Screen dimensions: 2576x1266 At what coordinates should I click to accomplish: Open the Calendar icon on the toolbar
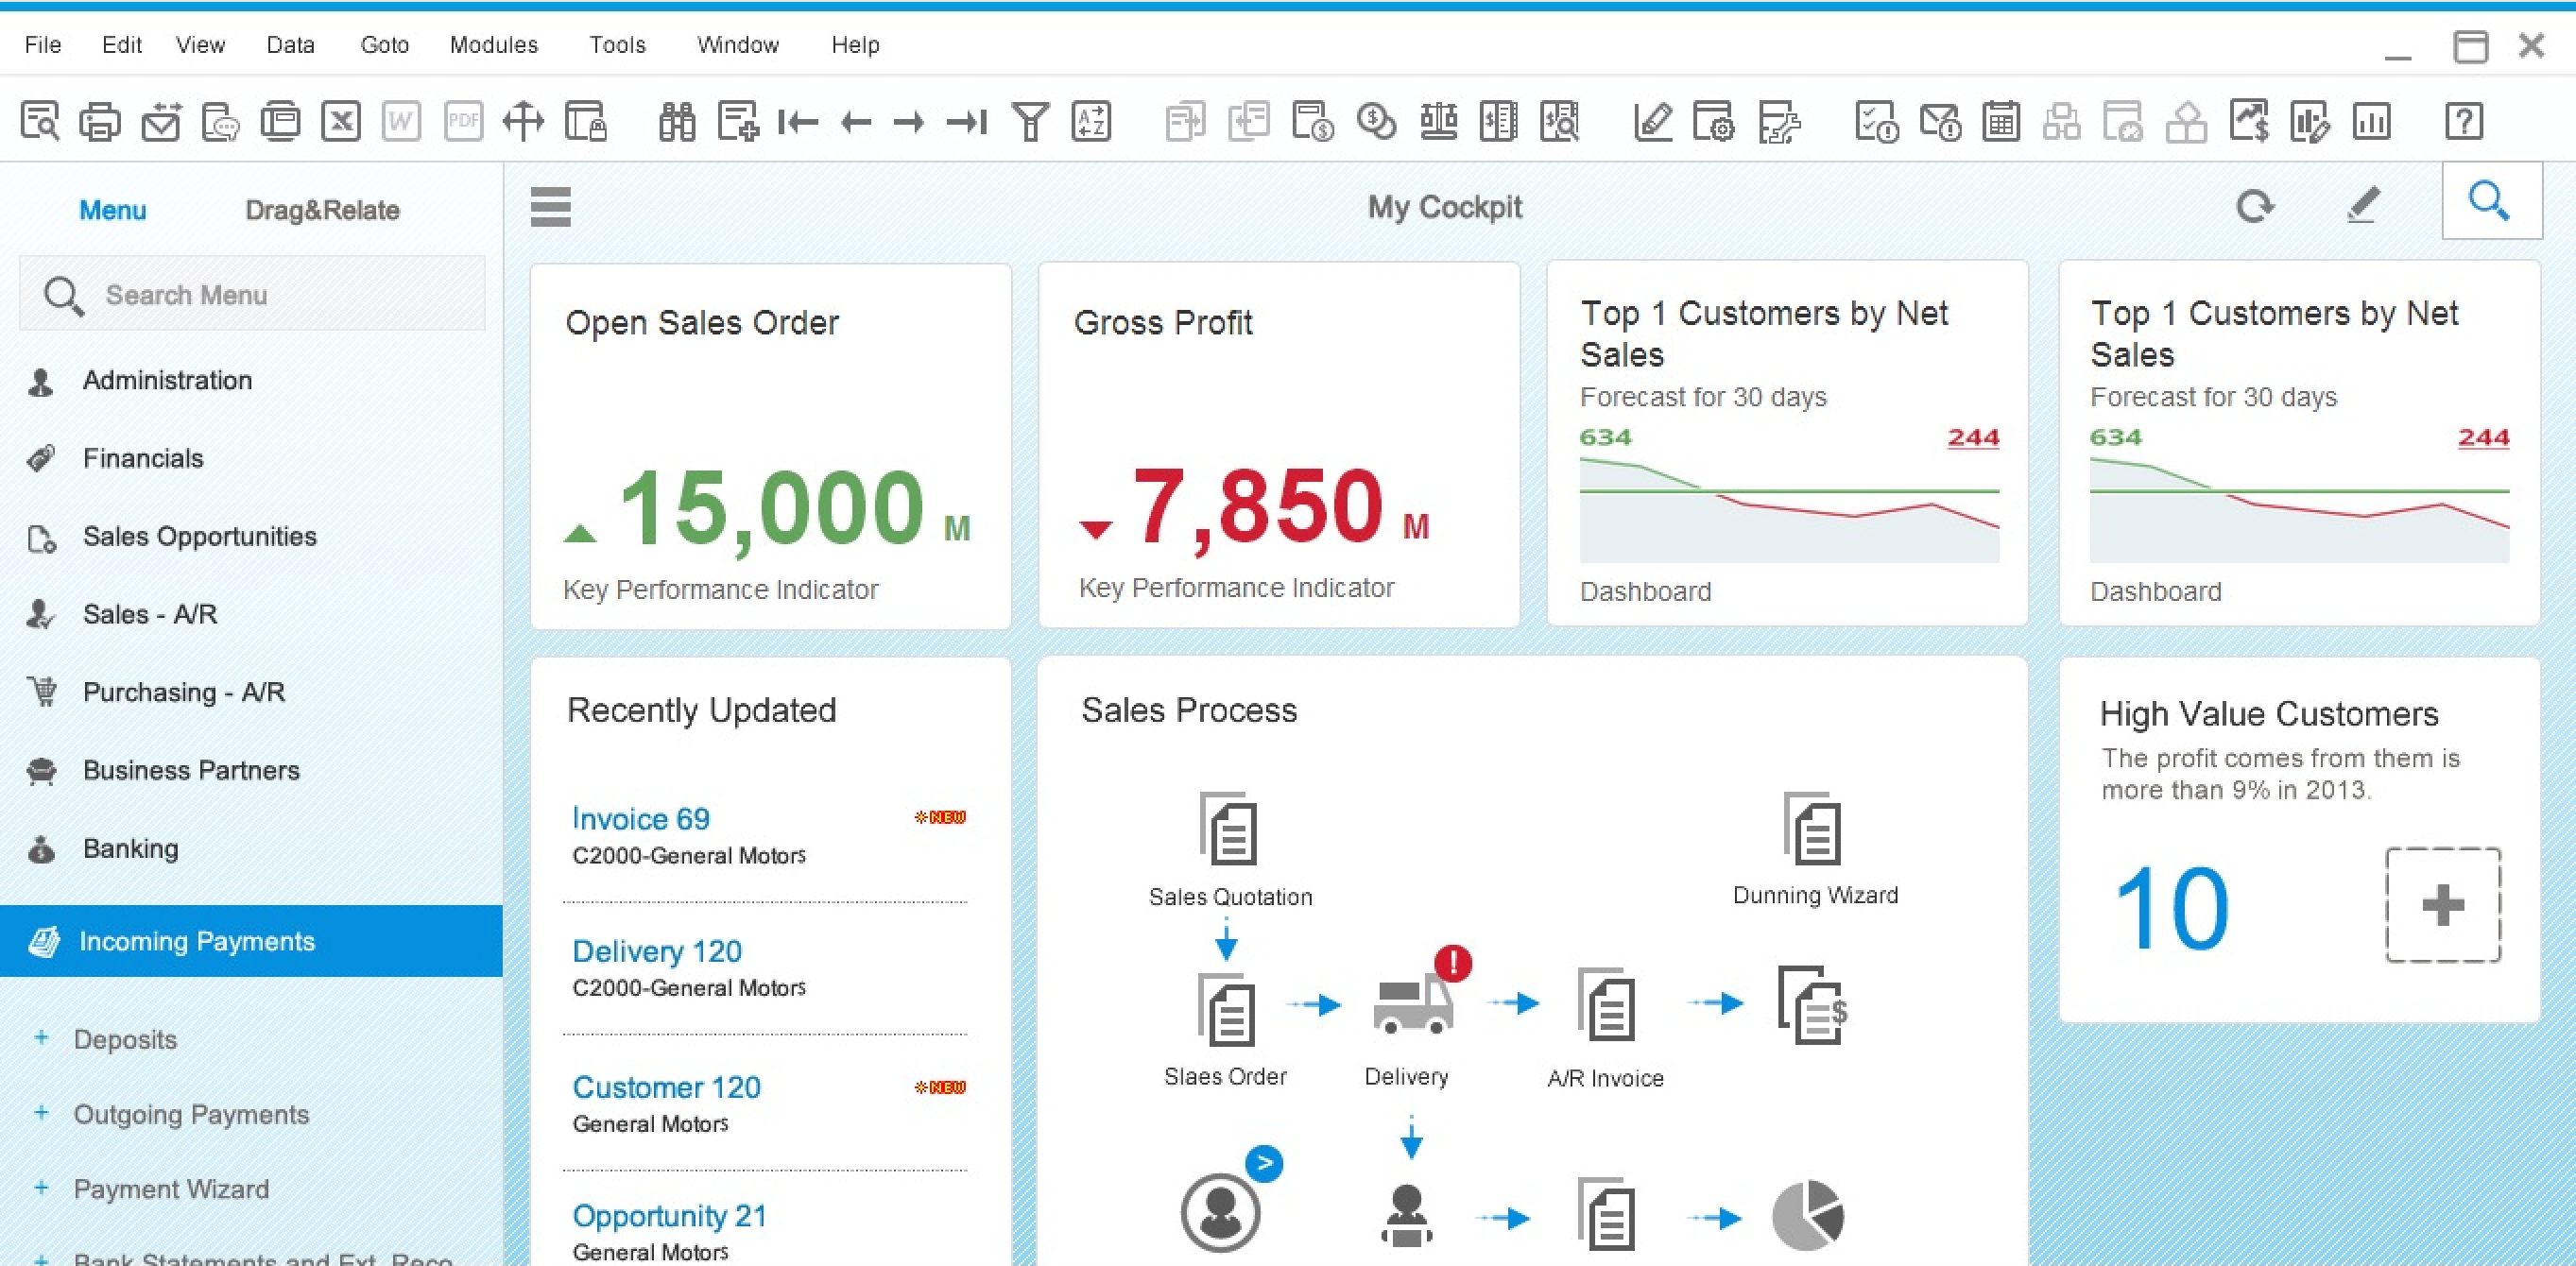pyautogui.click(x=2001, y=121)
